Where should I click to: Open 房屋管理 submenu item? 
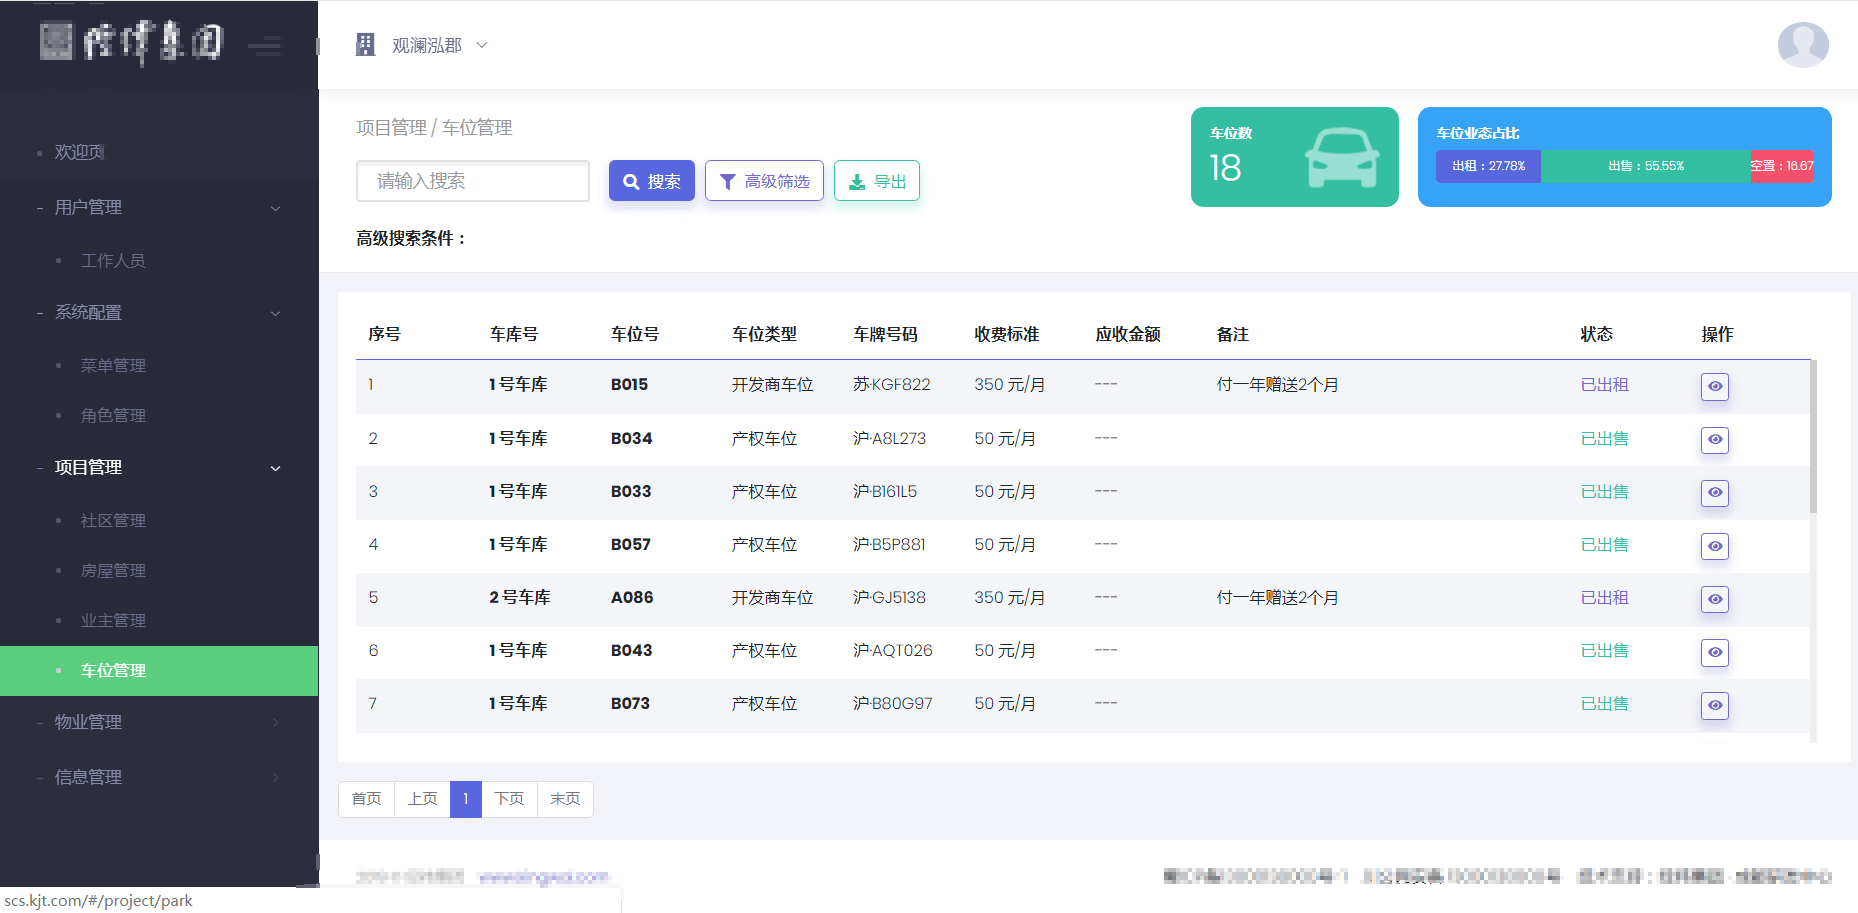pos(113,570)
